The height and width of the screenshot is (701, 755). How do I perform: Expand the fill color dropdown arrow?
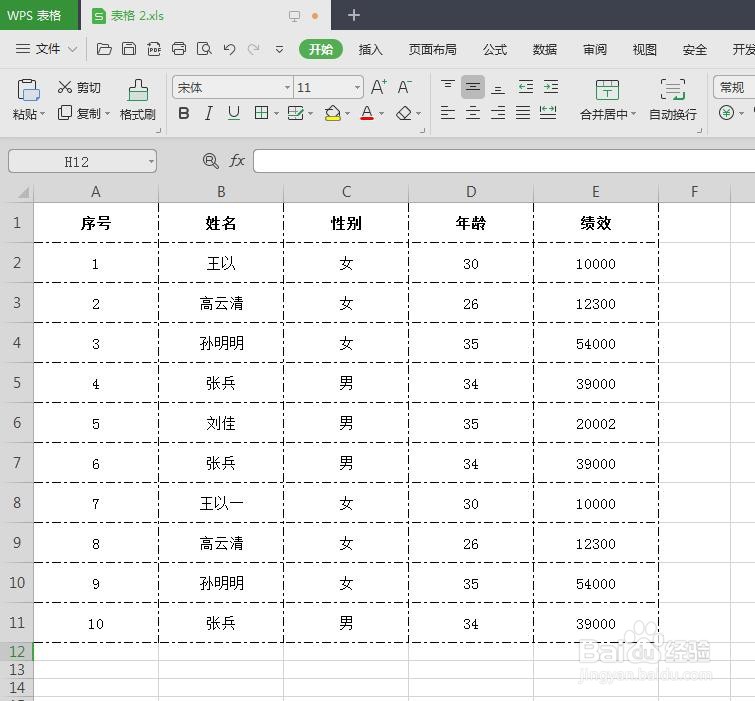(x=347, y=114)
